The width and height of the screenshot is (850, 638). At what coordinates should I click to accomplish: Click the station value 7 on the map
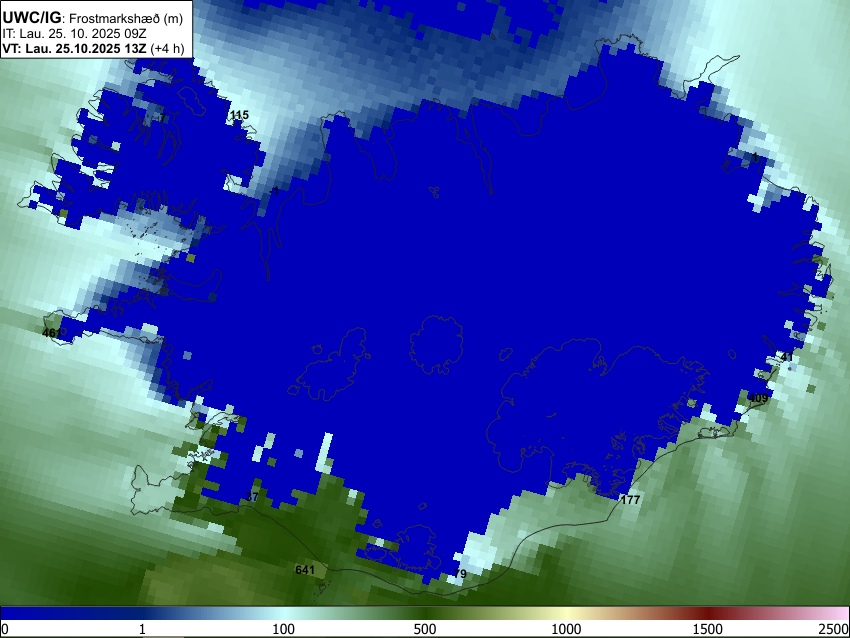coord(162,118)
